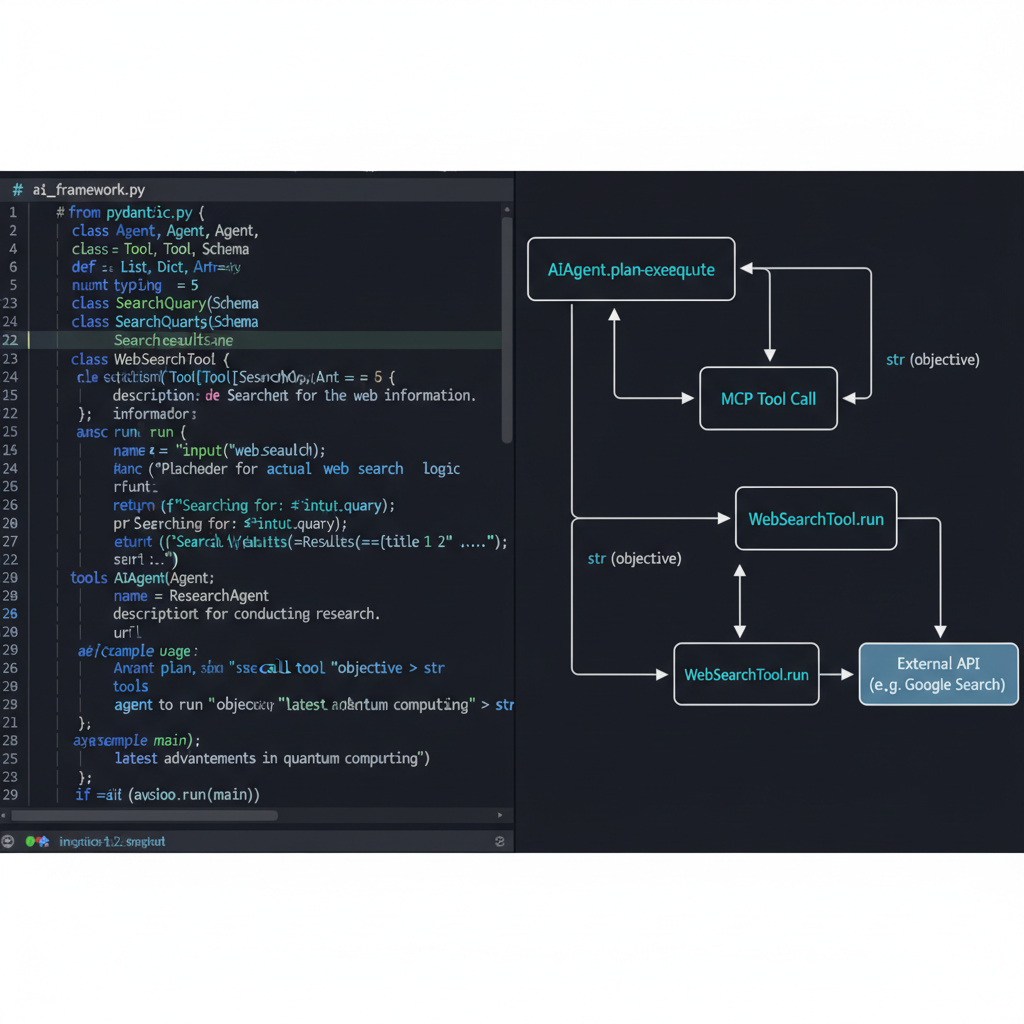This screenshot has height=1024, width=1024.
Task: Click the green status dot in status bar
Action: coord(30,841)
